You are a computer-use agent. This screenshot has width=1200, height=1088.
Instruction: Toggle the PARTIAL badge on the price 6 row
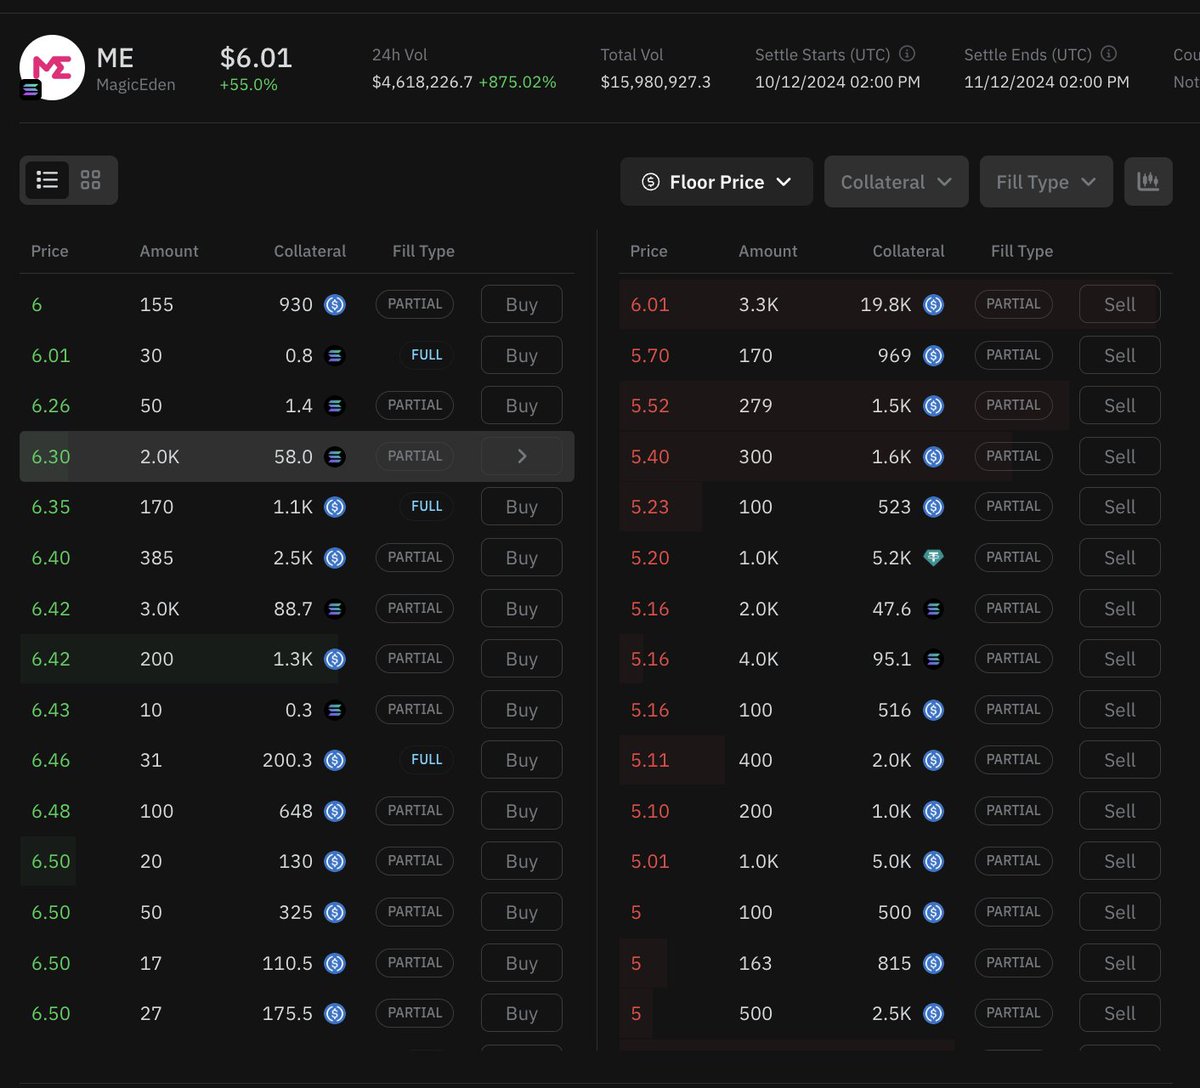414,304
